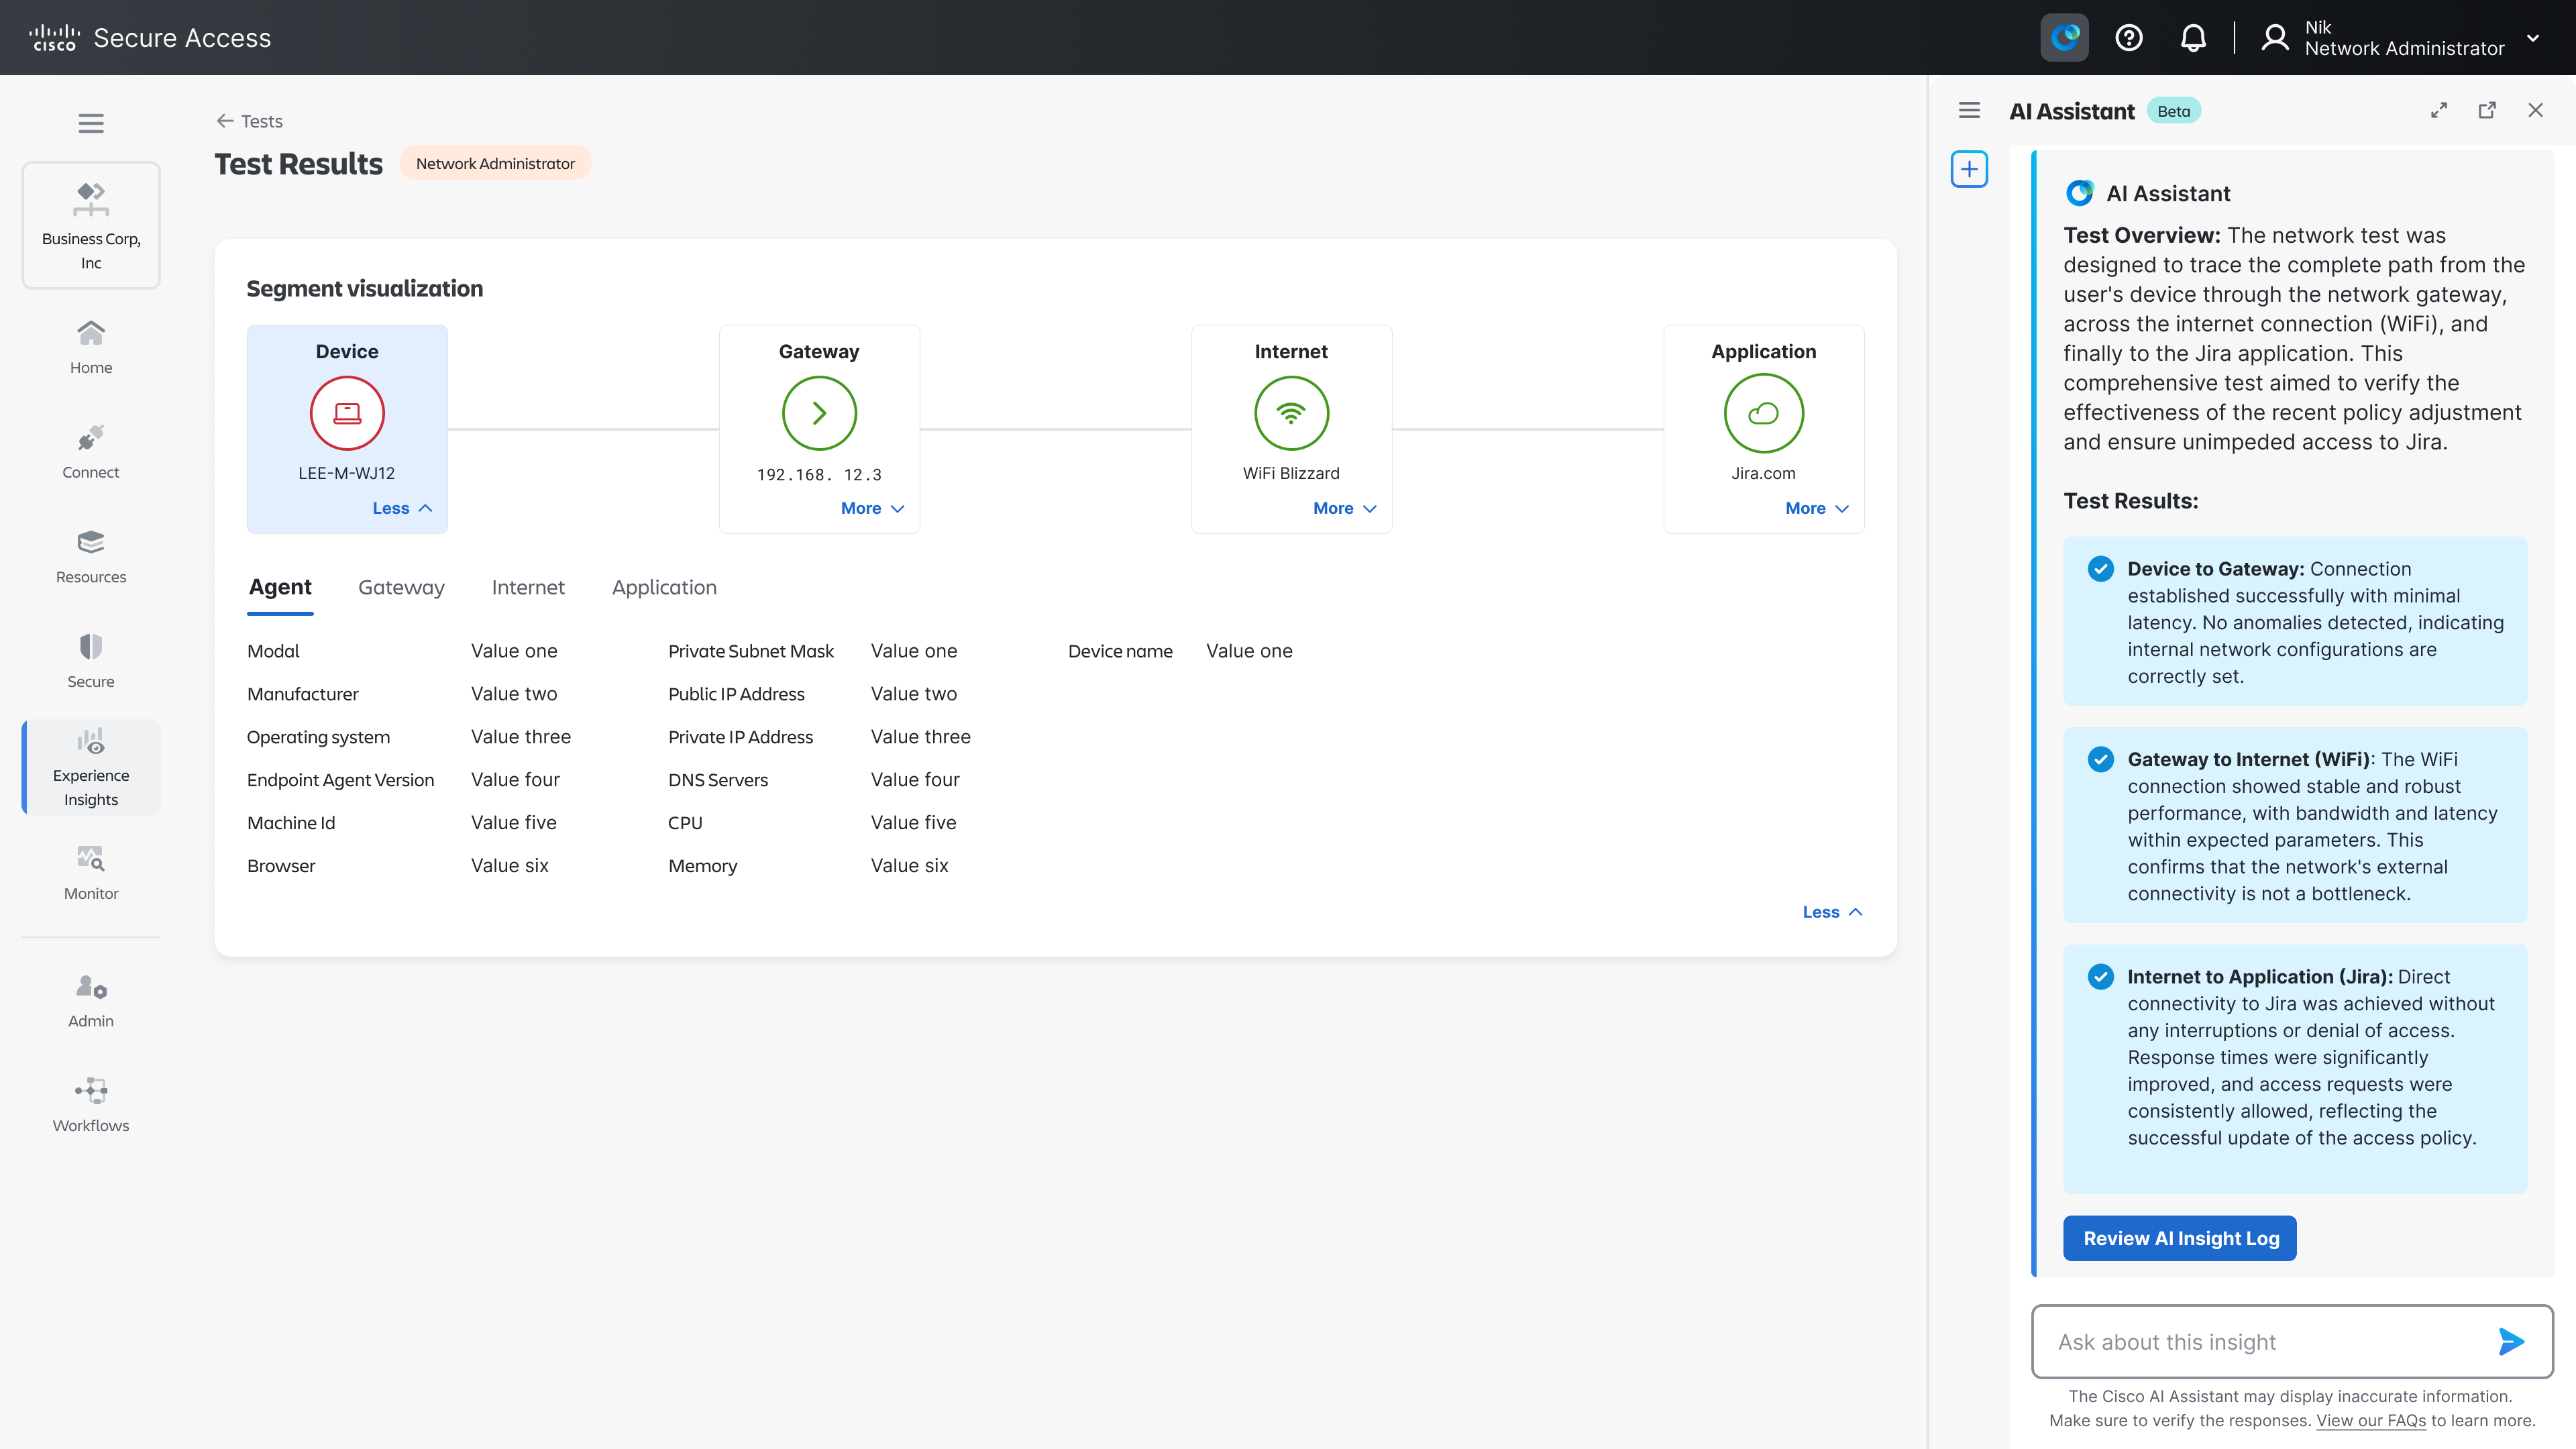The image size is (2576, 1449).
Task: Open the help question mark icon
Action: pyautogui.click(x=2129, y=38)
